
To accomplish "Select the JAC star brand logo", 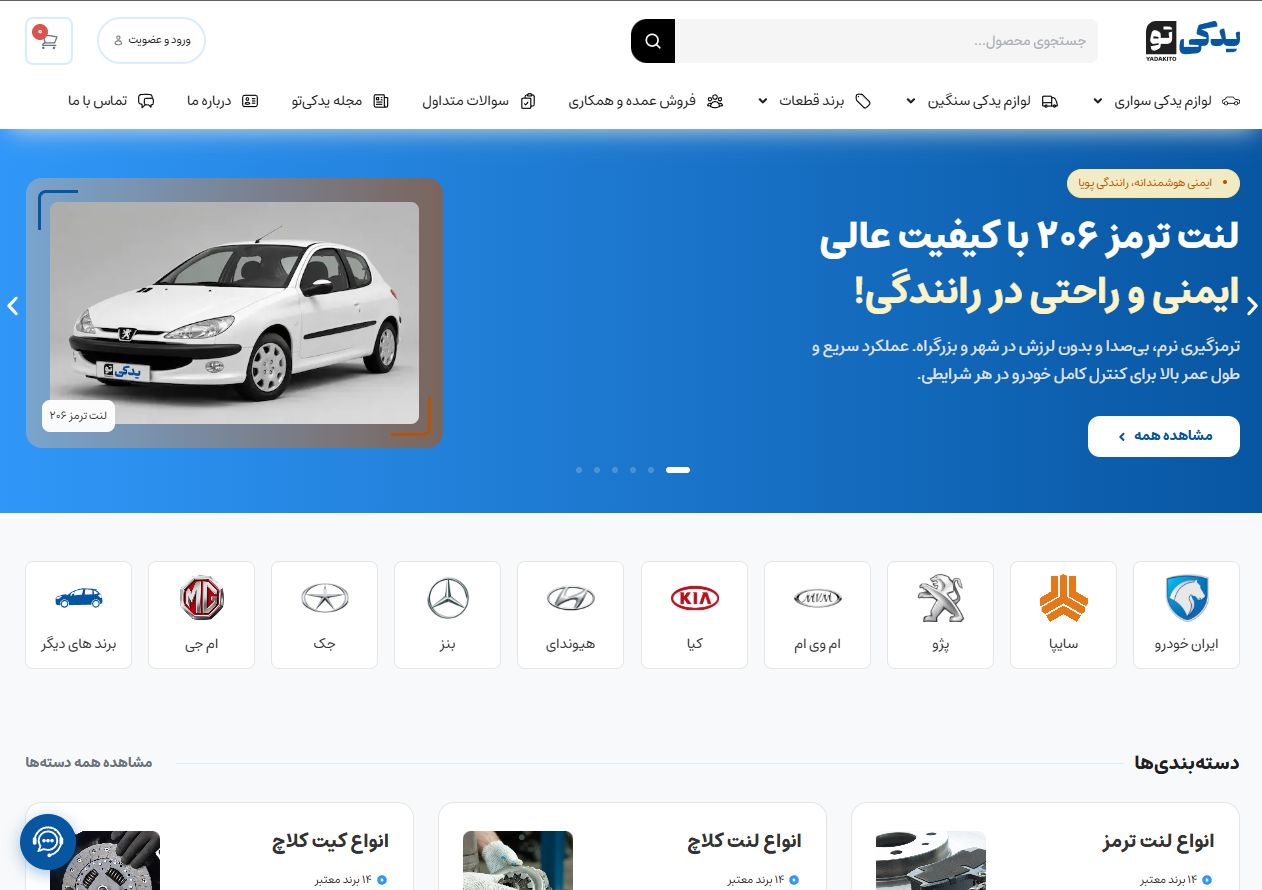I will tap(325, 598).
